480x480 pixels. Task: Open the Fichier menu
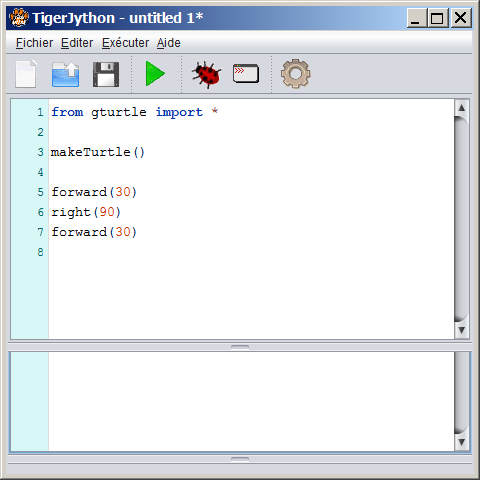(x=34, y=43)
